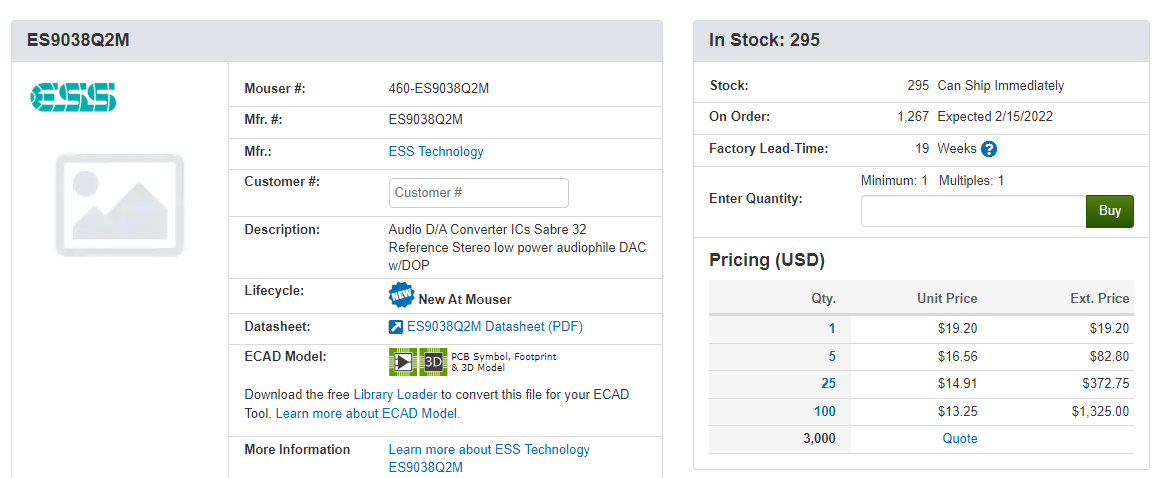This screenshot has width=1161, height=478.
Task: Click the Mfr. # value ES9038Q2M
Action: coord(426,119)
